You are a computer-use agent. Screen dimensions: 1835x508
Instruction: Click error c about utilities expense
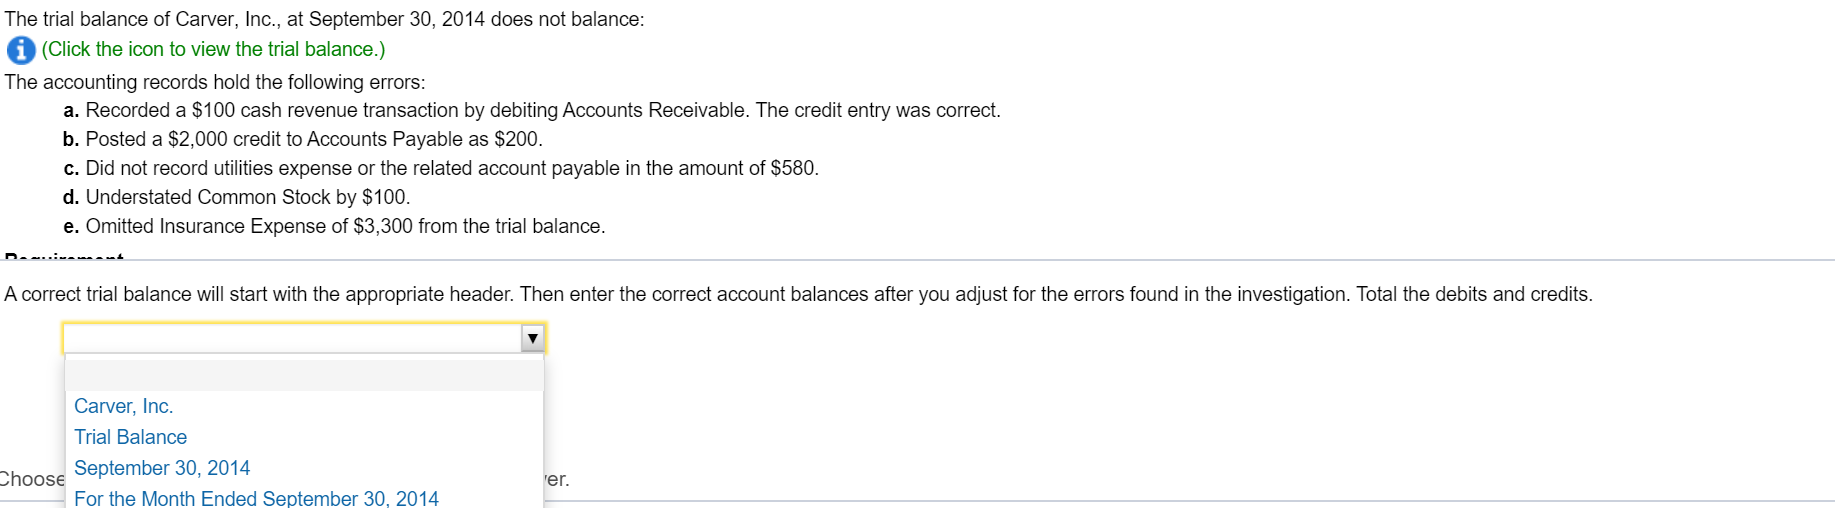pyautogui.click(x=440, y=168)
